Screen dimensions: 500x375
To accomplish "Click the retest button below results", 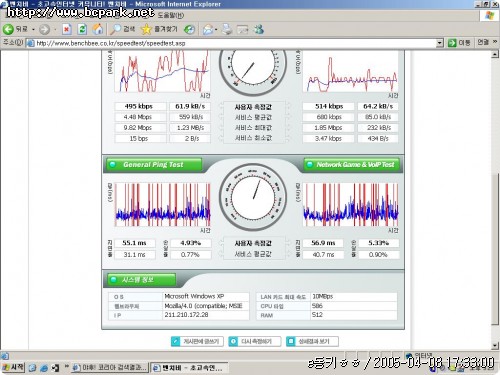I will tap(254, 341).
